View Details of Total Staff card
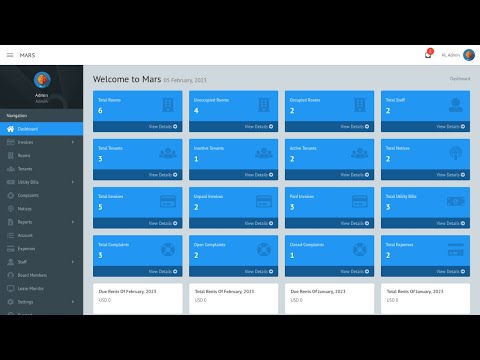 pos(451,127)
